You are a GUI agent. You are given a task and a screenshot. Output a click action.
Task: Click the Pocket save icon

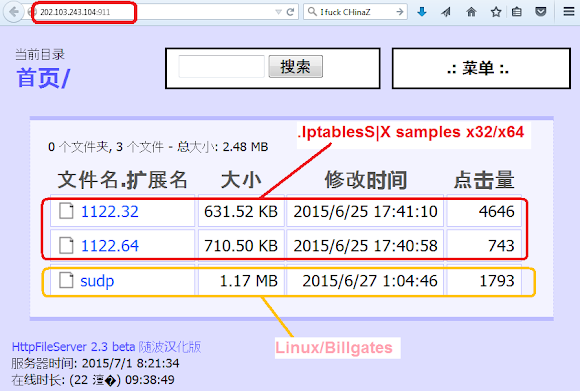(x=541, y=12)
